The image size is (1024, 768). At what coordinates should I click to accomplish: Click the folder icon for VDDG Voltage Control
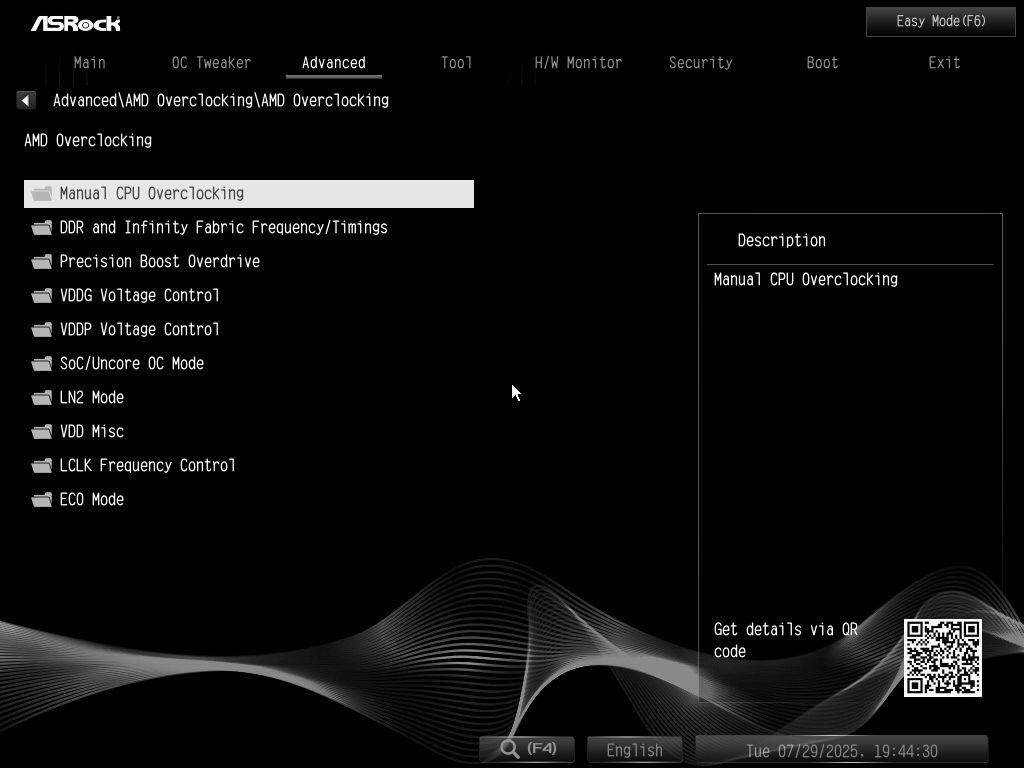pos(42,295)
